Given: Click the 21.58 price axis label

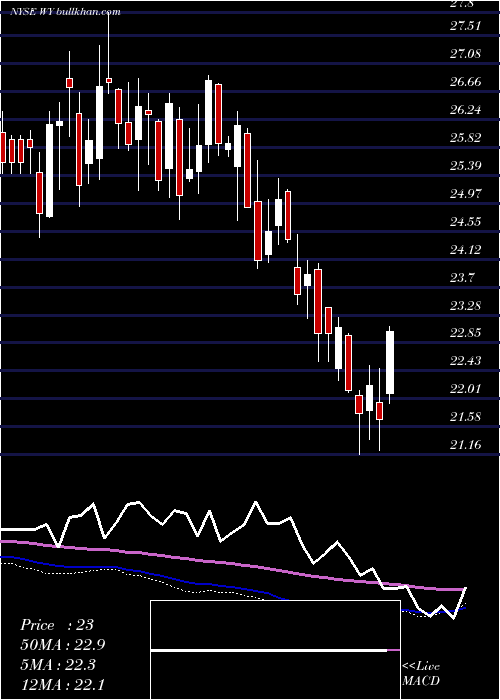Looking at the screenshot, I should [466, 417].
